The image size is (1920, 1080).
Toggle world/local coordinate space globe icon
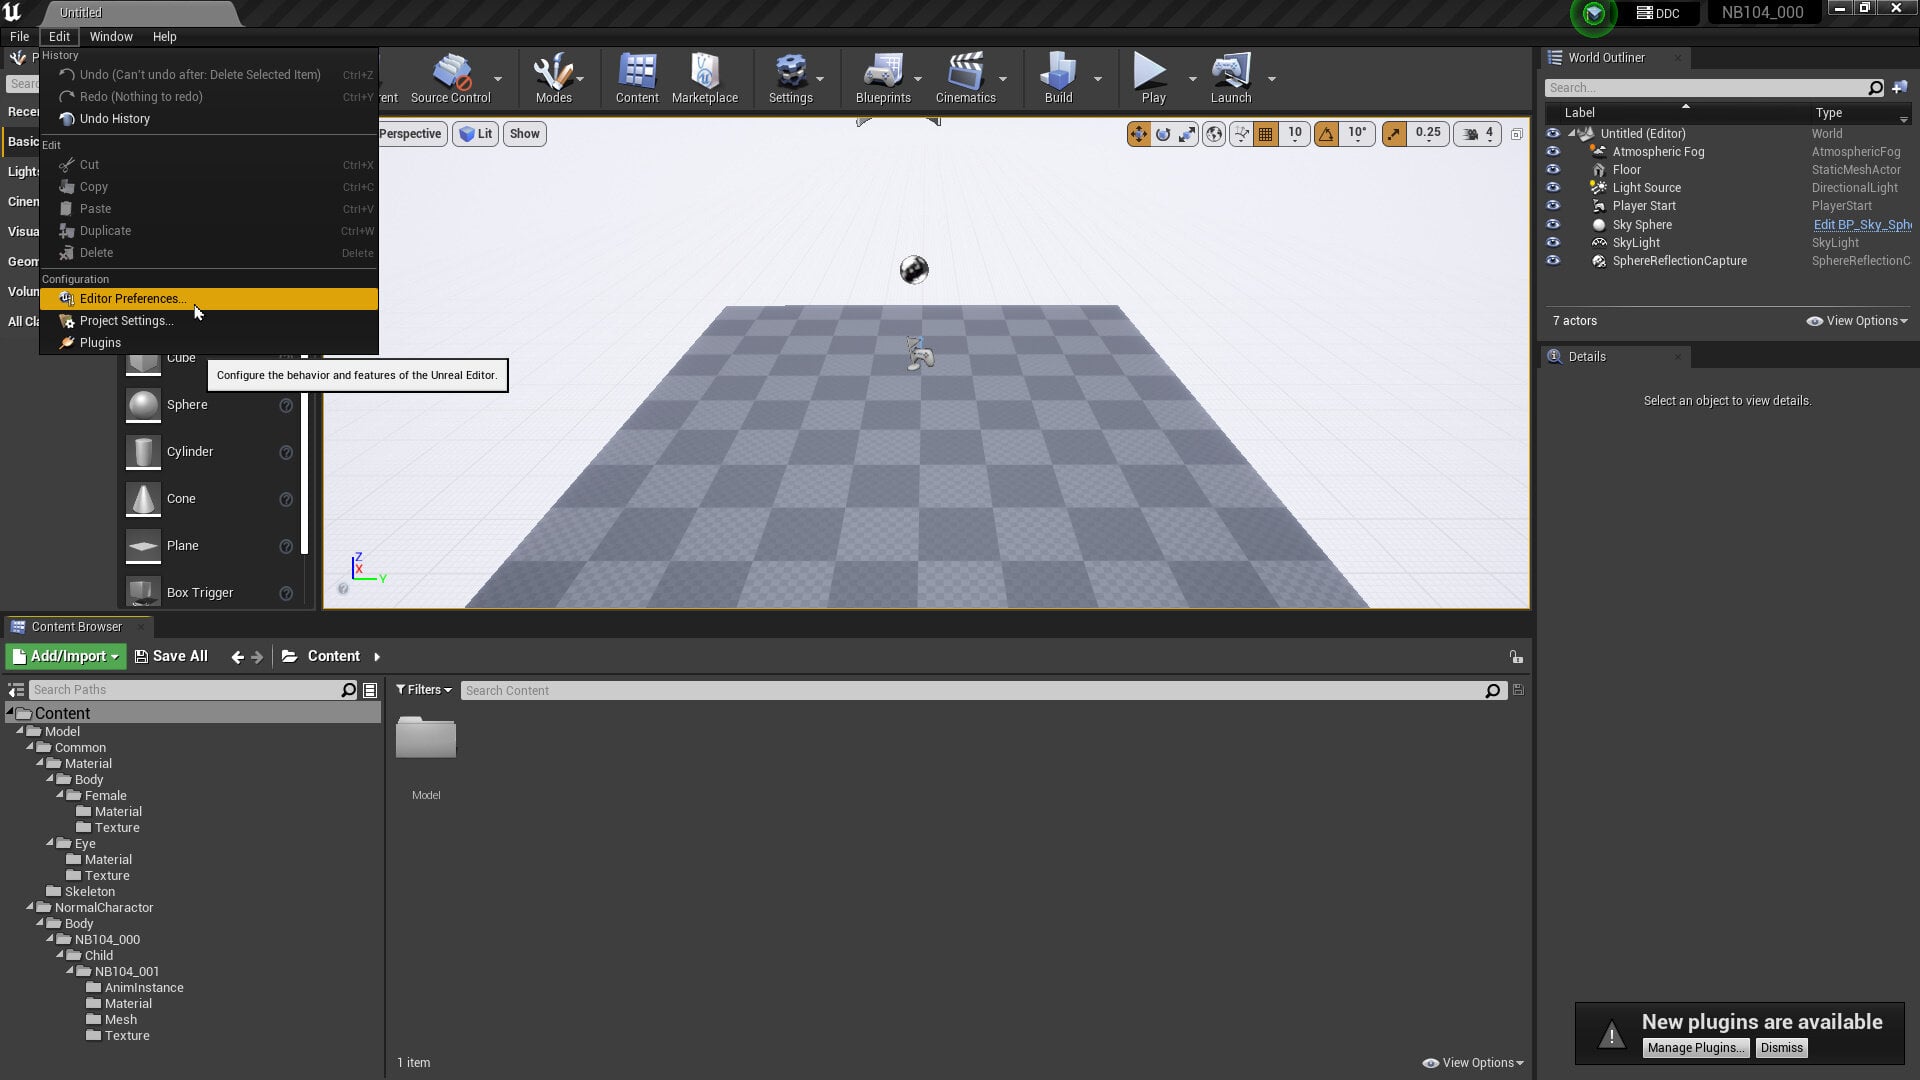[1214, 134]
